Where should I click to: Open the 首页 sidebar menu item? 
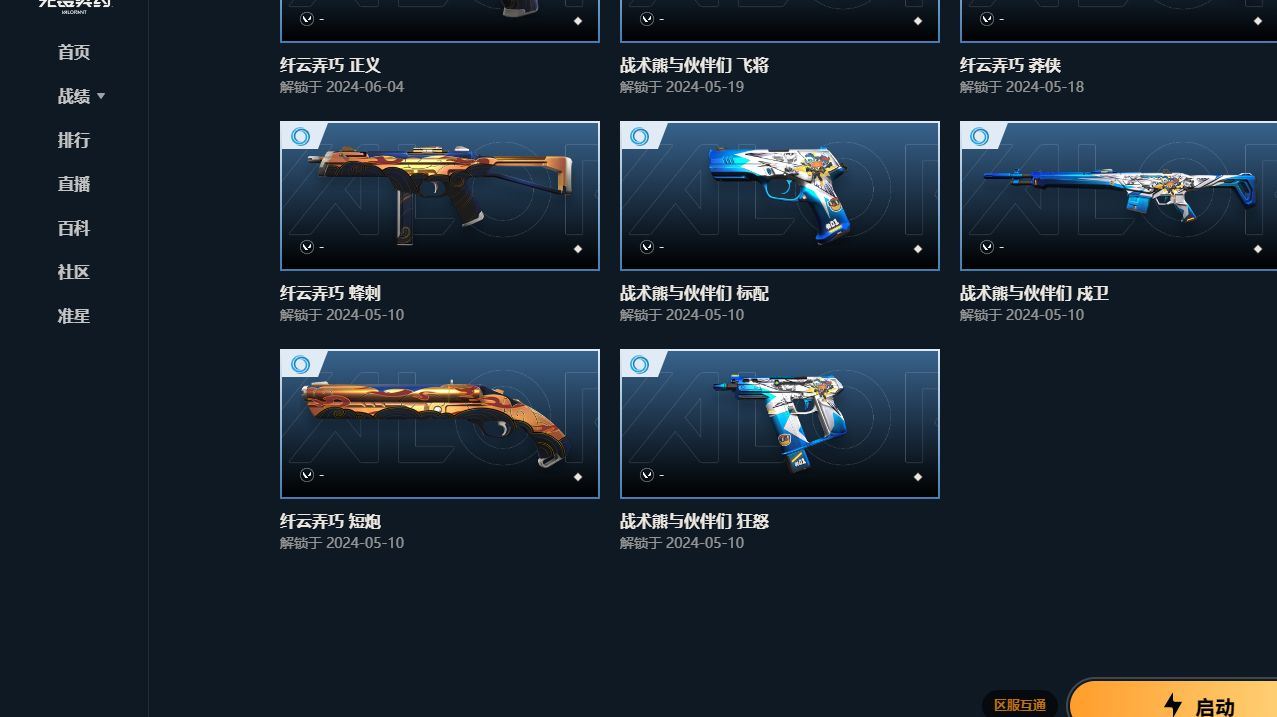click(x=74, y=52)
